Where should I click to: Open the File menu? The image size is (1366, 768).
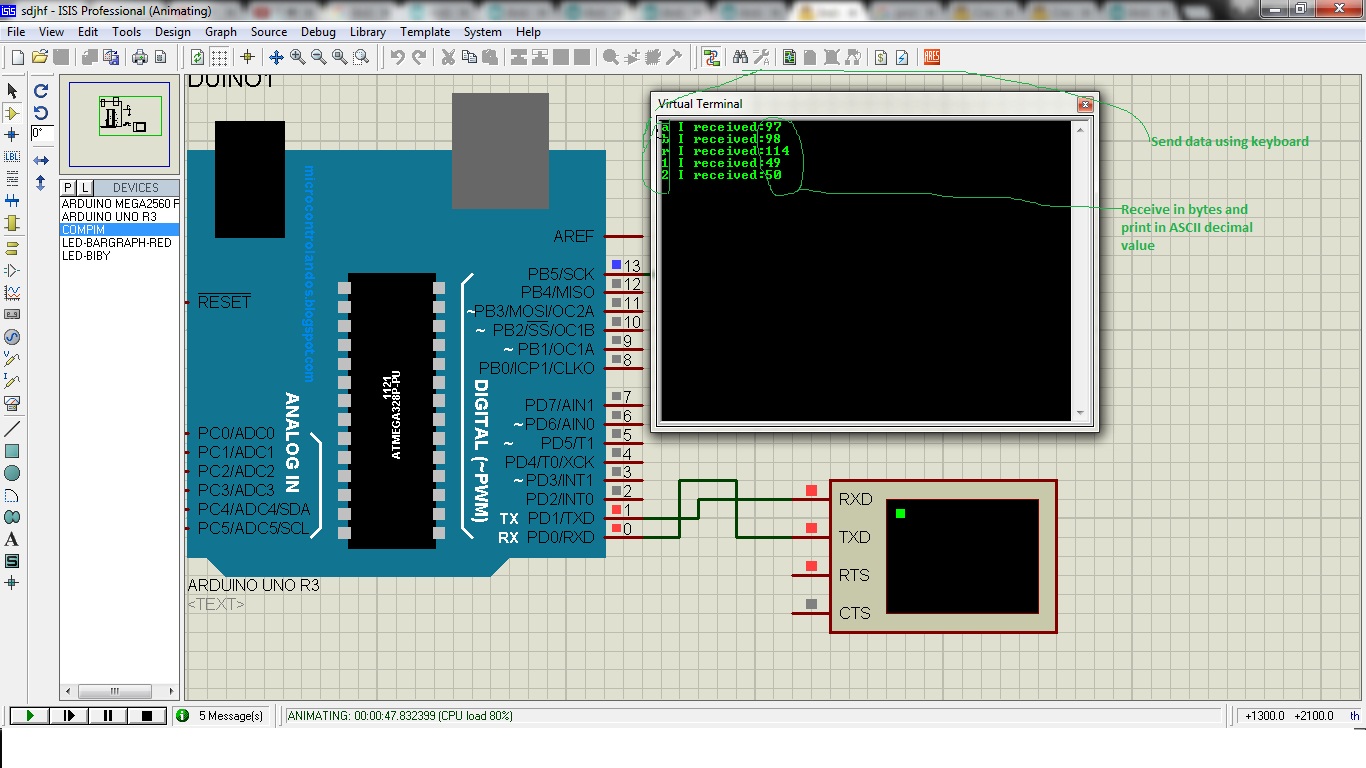point(16,32)
